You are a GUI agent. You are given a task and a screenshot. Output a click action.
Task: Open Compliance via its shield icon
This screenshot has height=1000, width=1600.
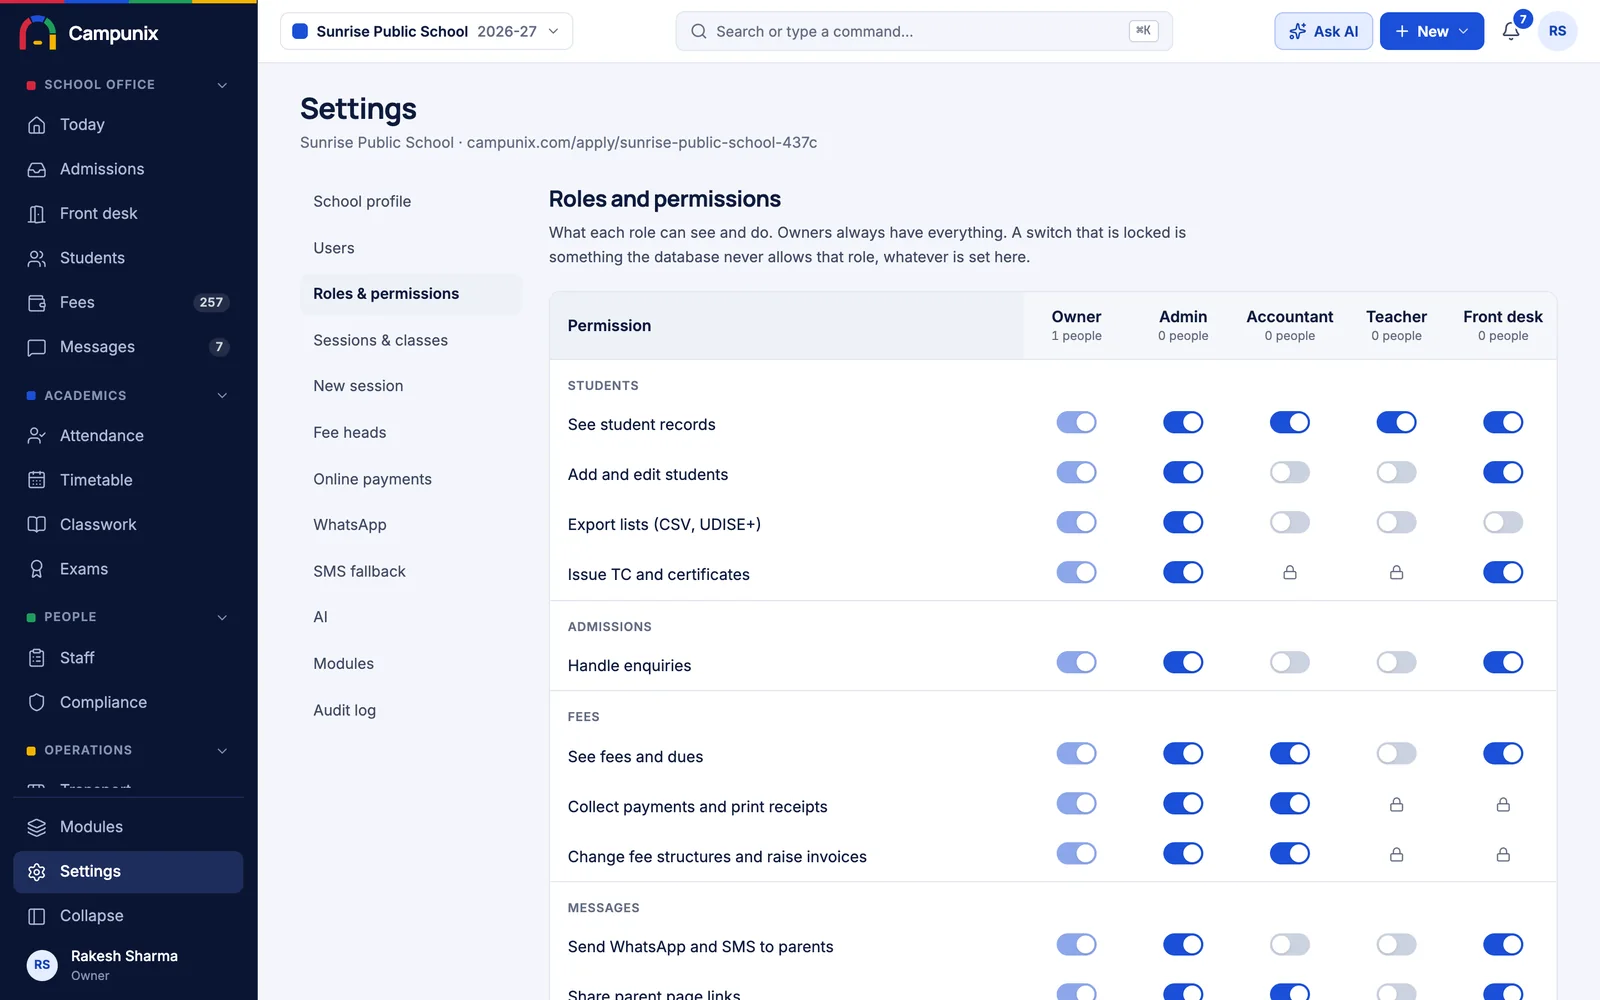(x=37, y=702)
